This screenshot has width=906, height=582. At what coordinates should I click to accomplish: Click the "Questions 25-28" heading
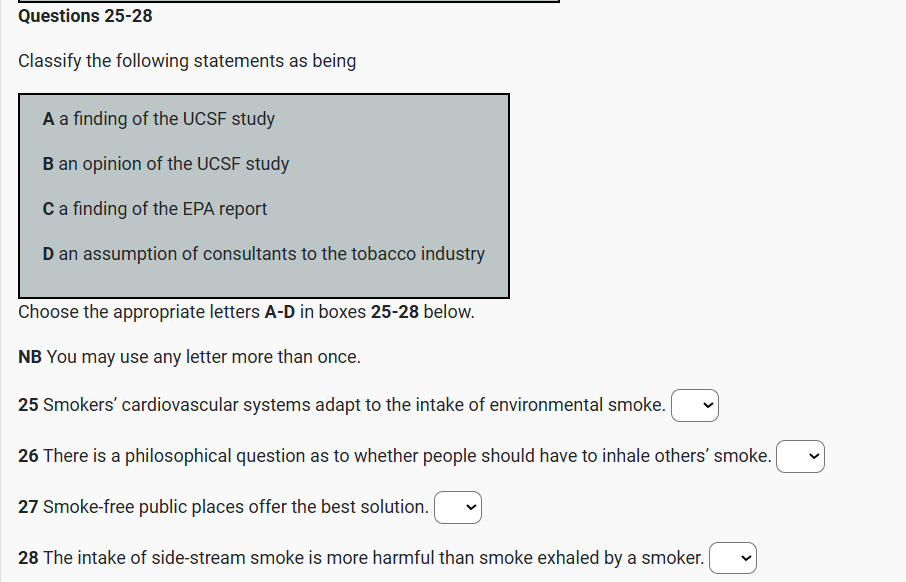[x=85, y=16]
